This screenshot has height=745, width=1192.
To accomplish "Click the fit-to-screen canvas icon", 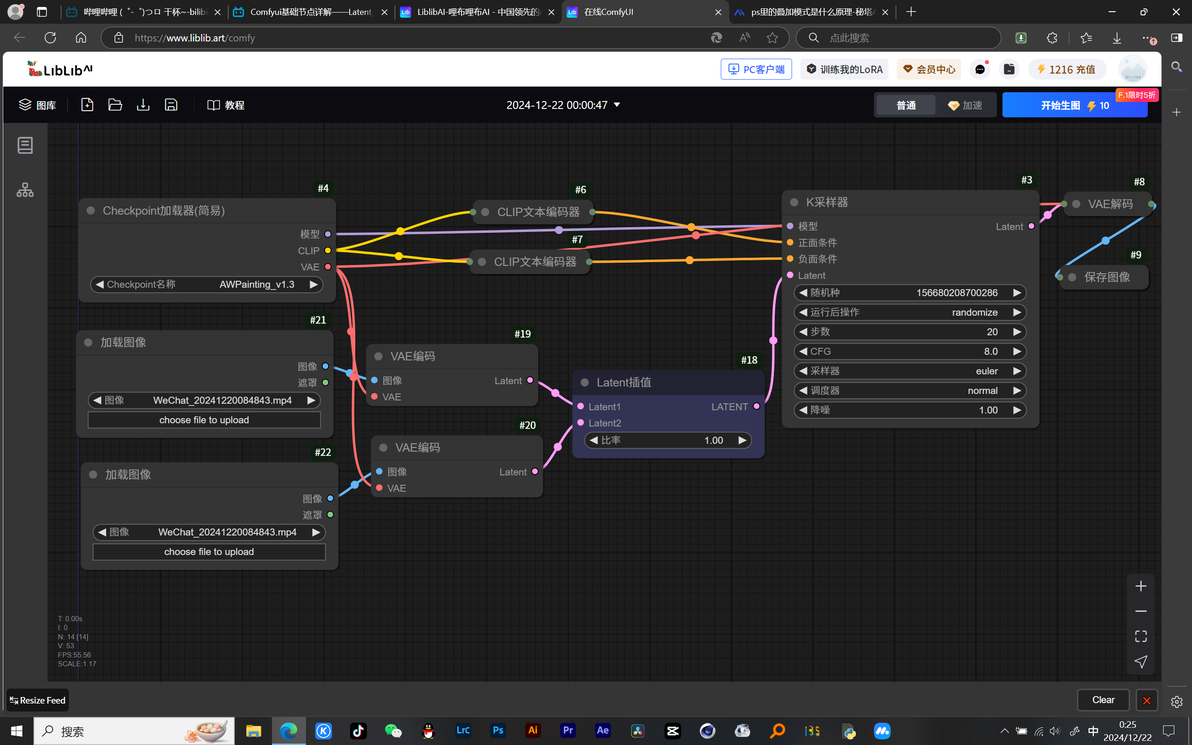I will 1140,636.
